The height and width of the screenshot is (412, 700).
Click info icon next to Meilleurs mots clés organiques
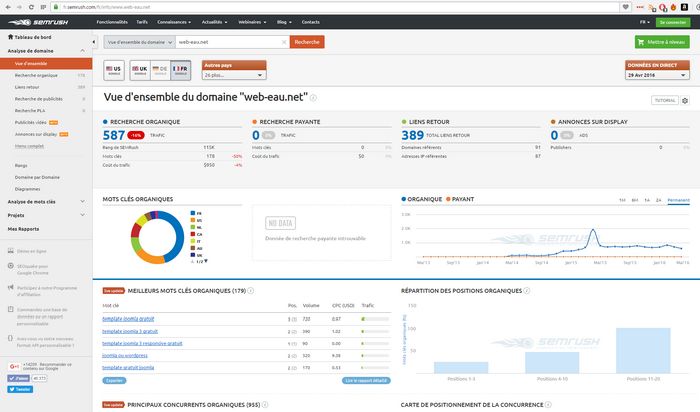coord(251,291)
